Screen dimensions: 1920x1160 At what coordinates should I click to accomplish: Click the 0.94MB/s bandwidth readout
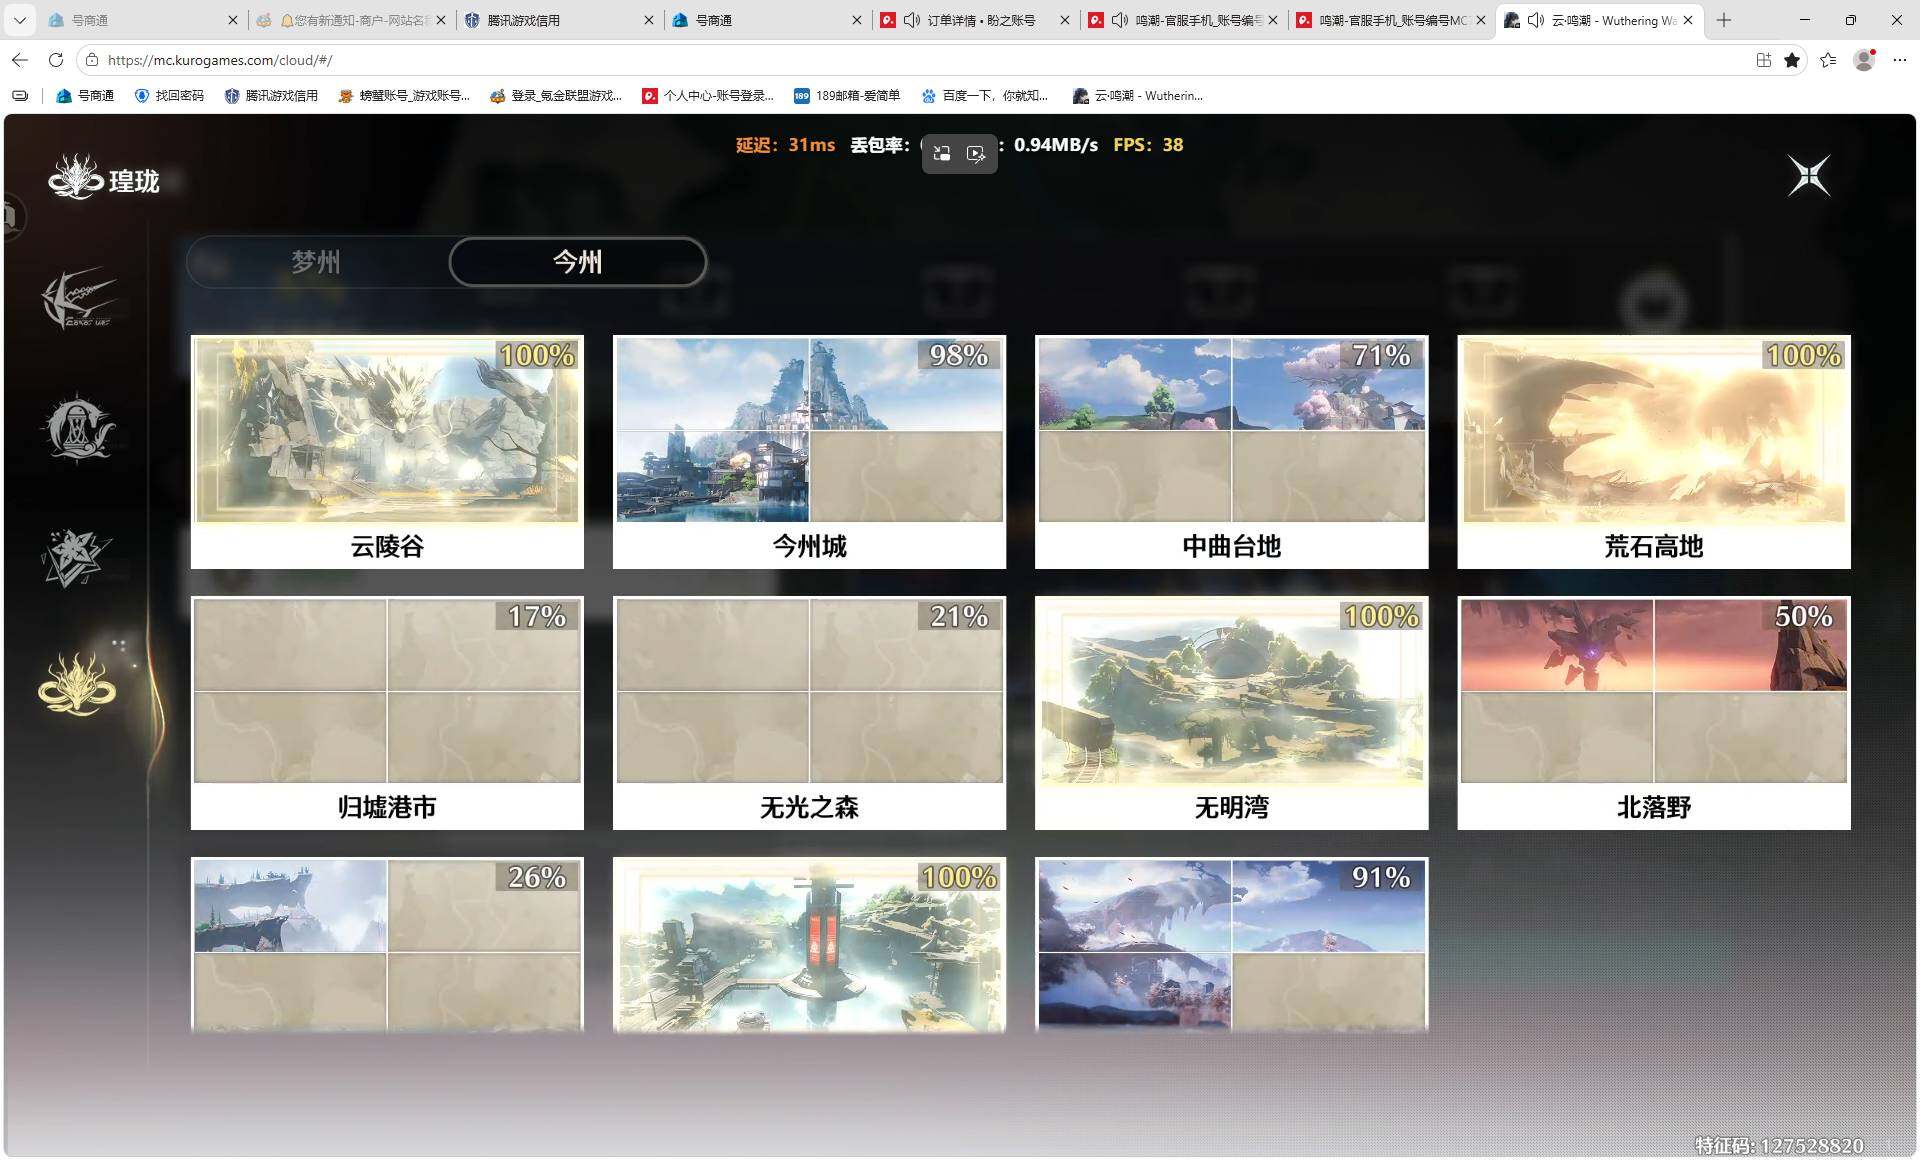(x=1055, y=145)
